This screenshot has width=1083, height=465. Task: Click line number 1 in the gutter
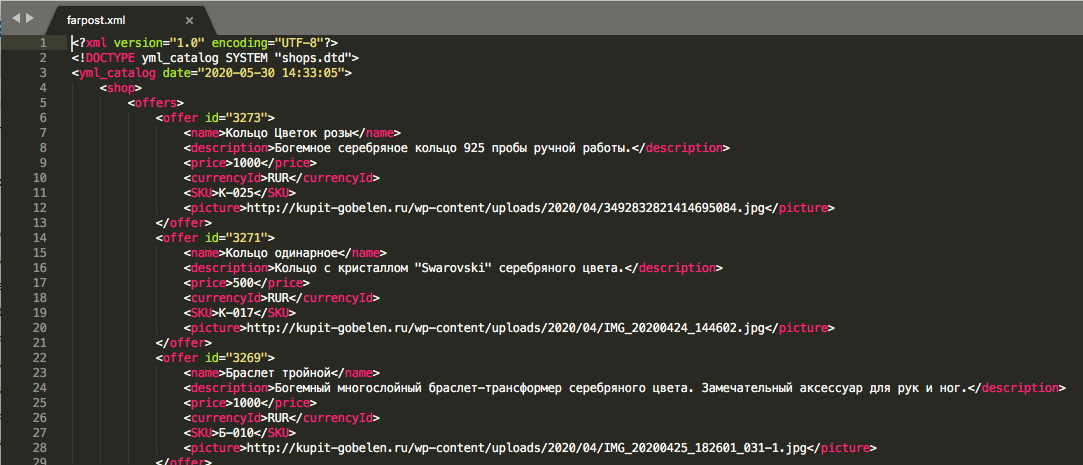(x=43, y=43)
